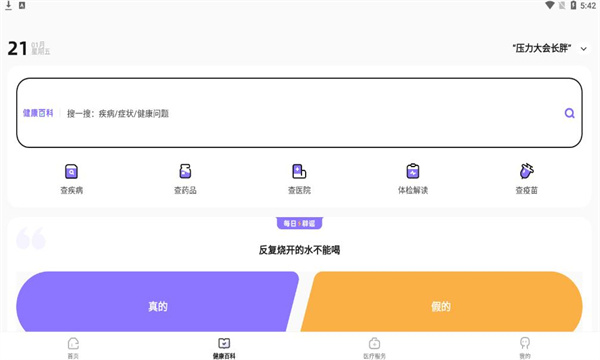The width and height of the screenshot is (600, 360).
Task: Answer 真的 on the purple button
Action: tap(157, 302)
